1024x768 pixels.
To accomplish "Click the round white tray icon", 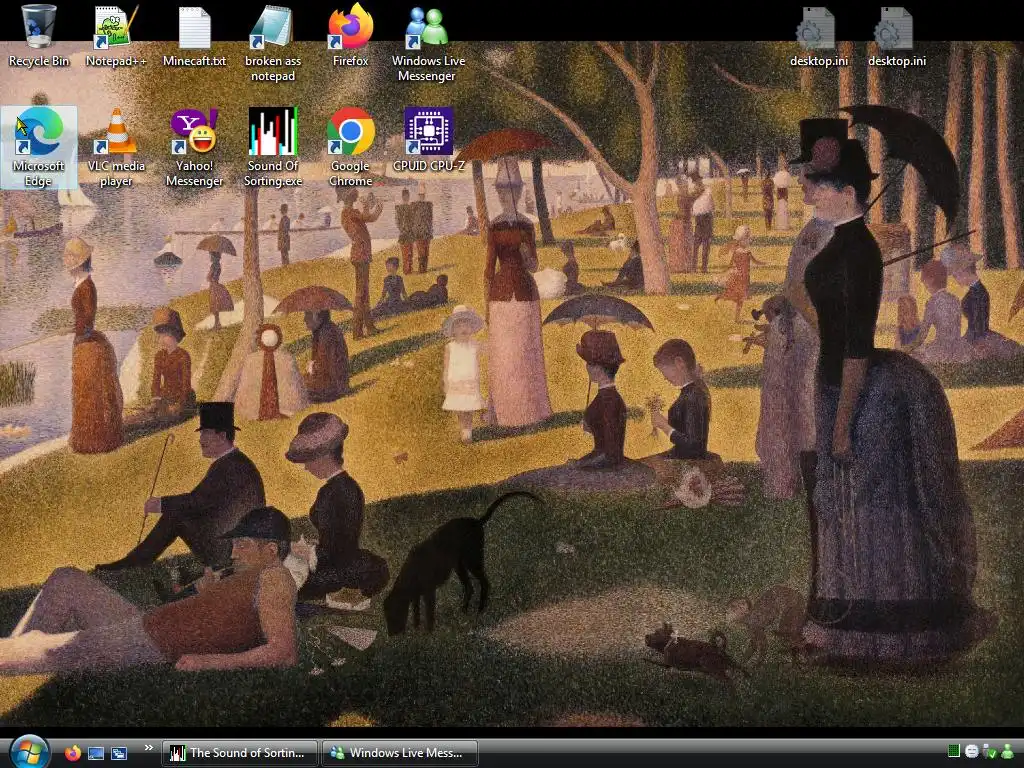I will pos(971,752).
